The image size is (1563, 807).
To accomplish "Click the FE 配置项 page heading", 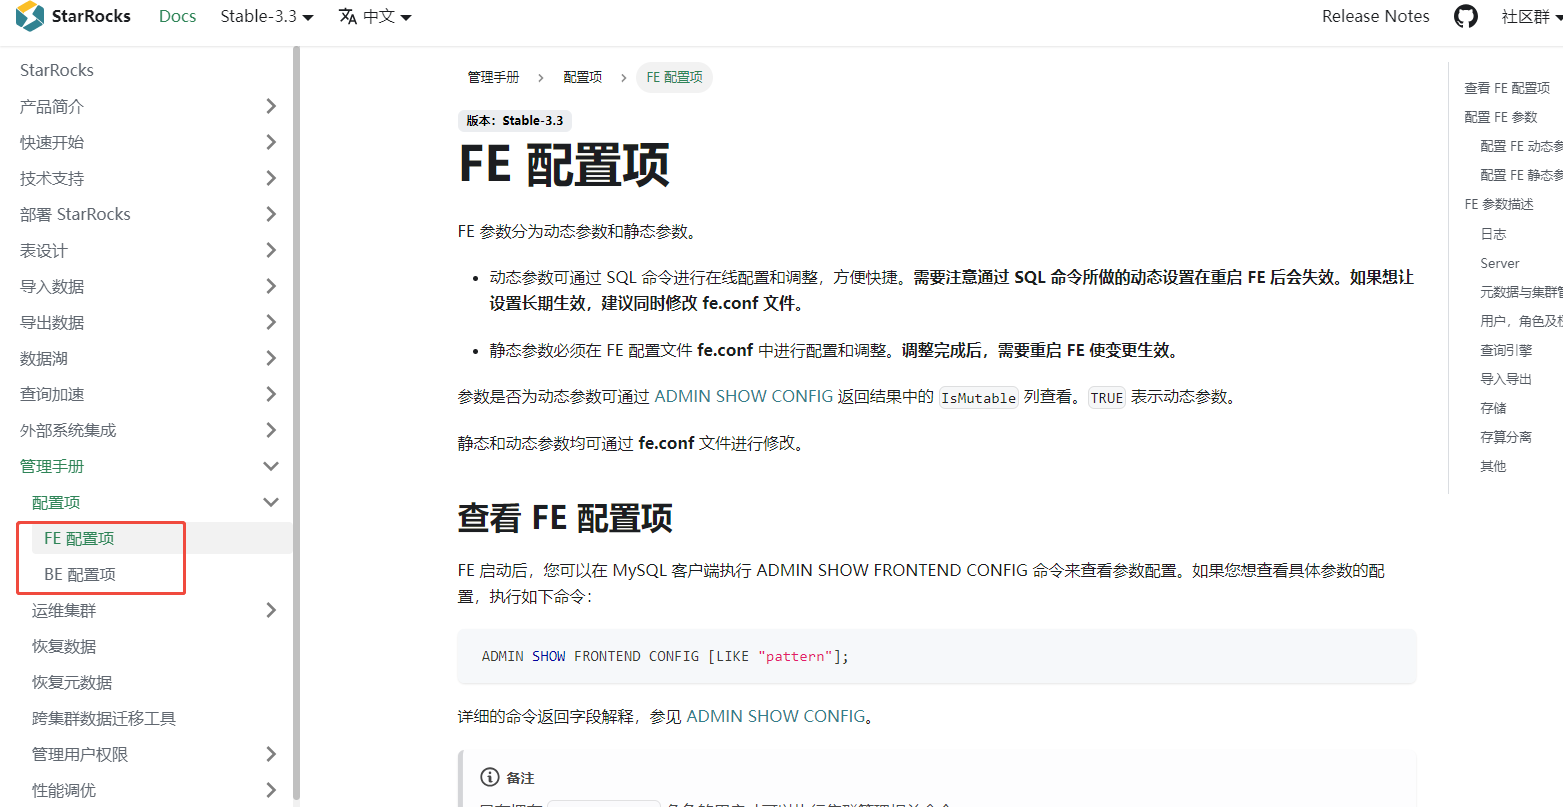I will coord(564,166).
